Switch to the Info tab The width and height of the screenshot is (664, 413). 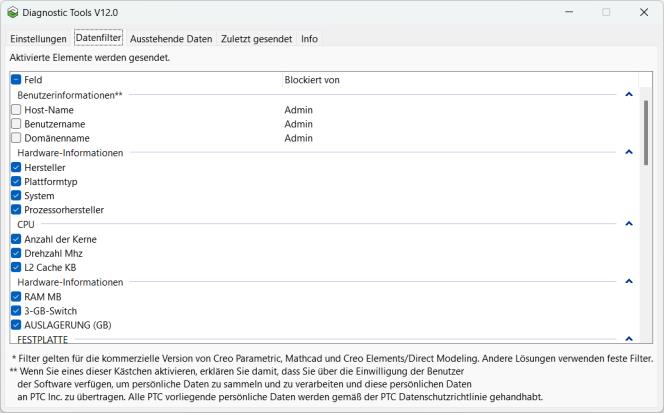pos(309,39)
